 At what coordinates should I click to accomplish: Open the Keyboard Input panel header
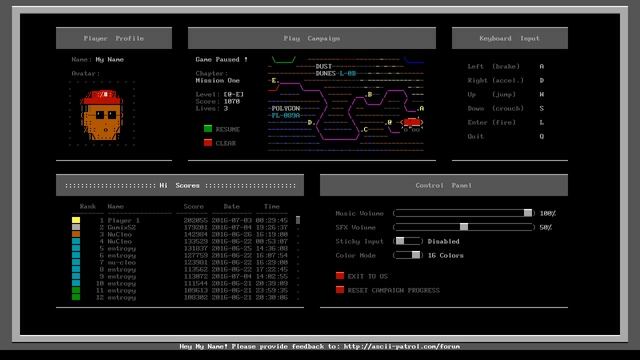[x=510, y=38]
